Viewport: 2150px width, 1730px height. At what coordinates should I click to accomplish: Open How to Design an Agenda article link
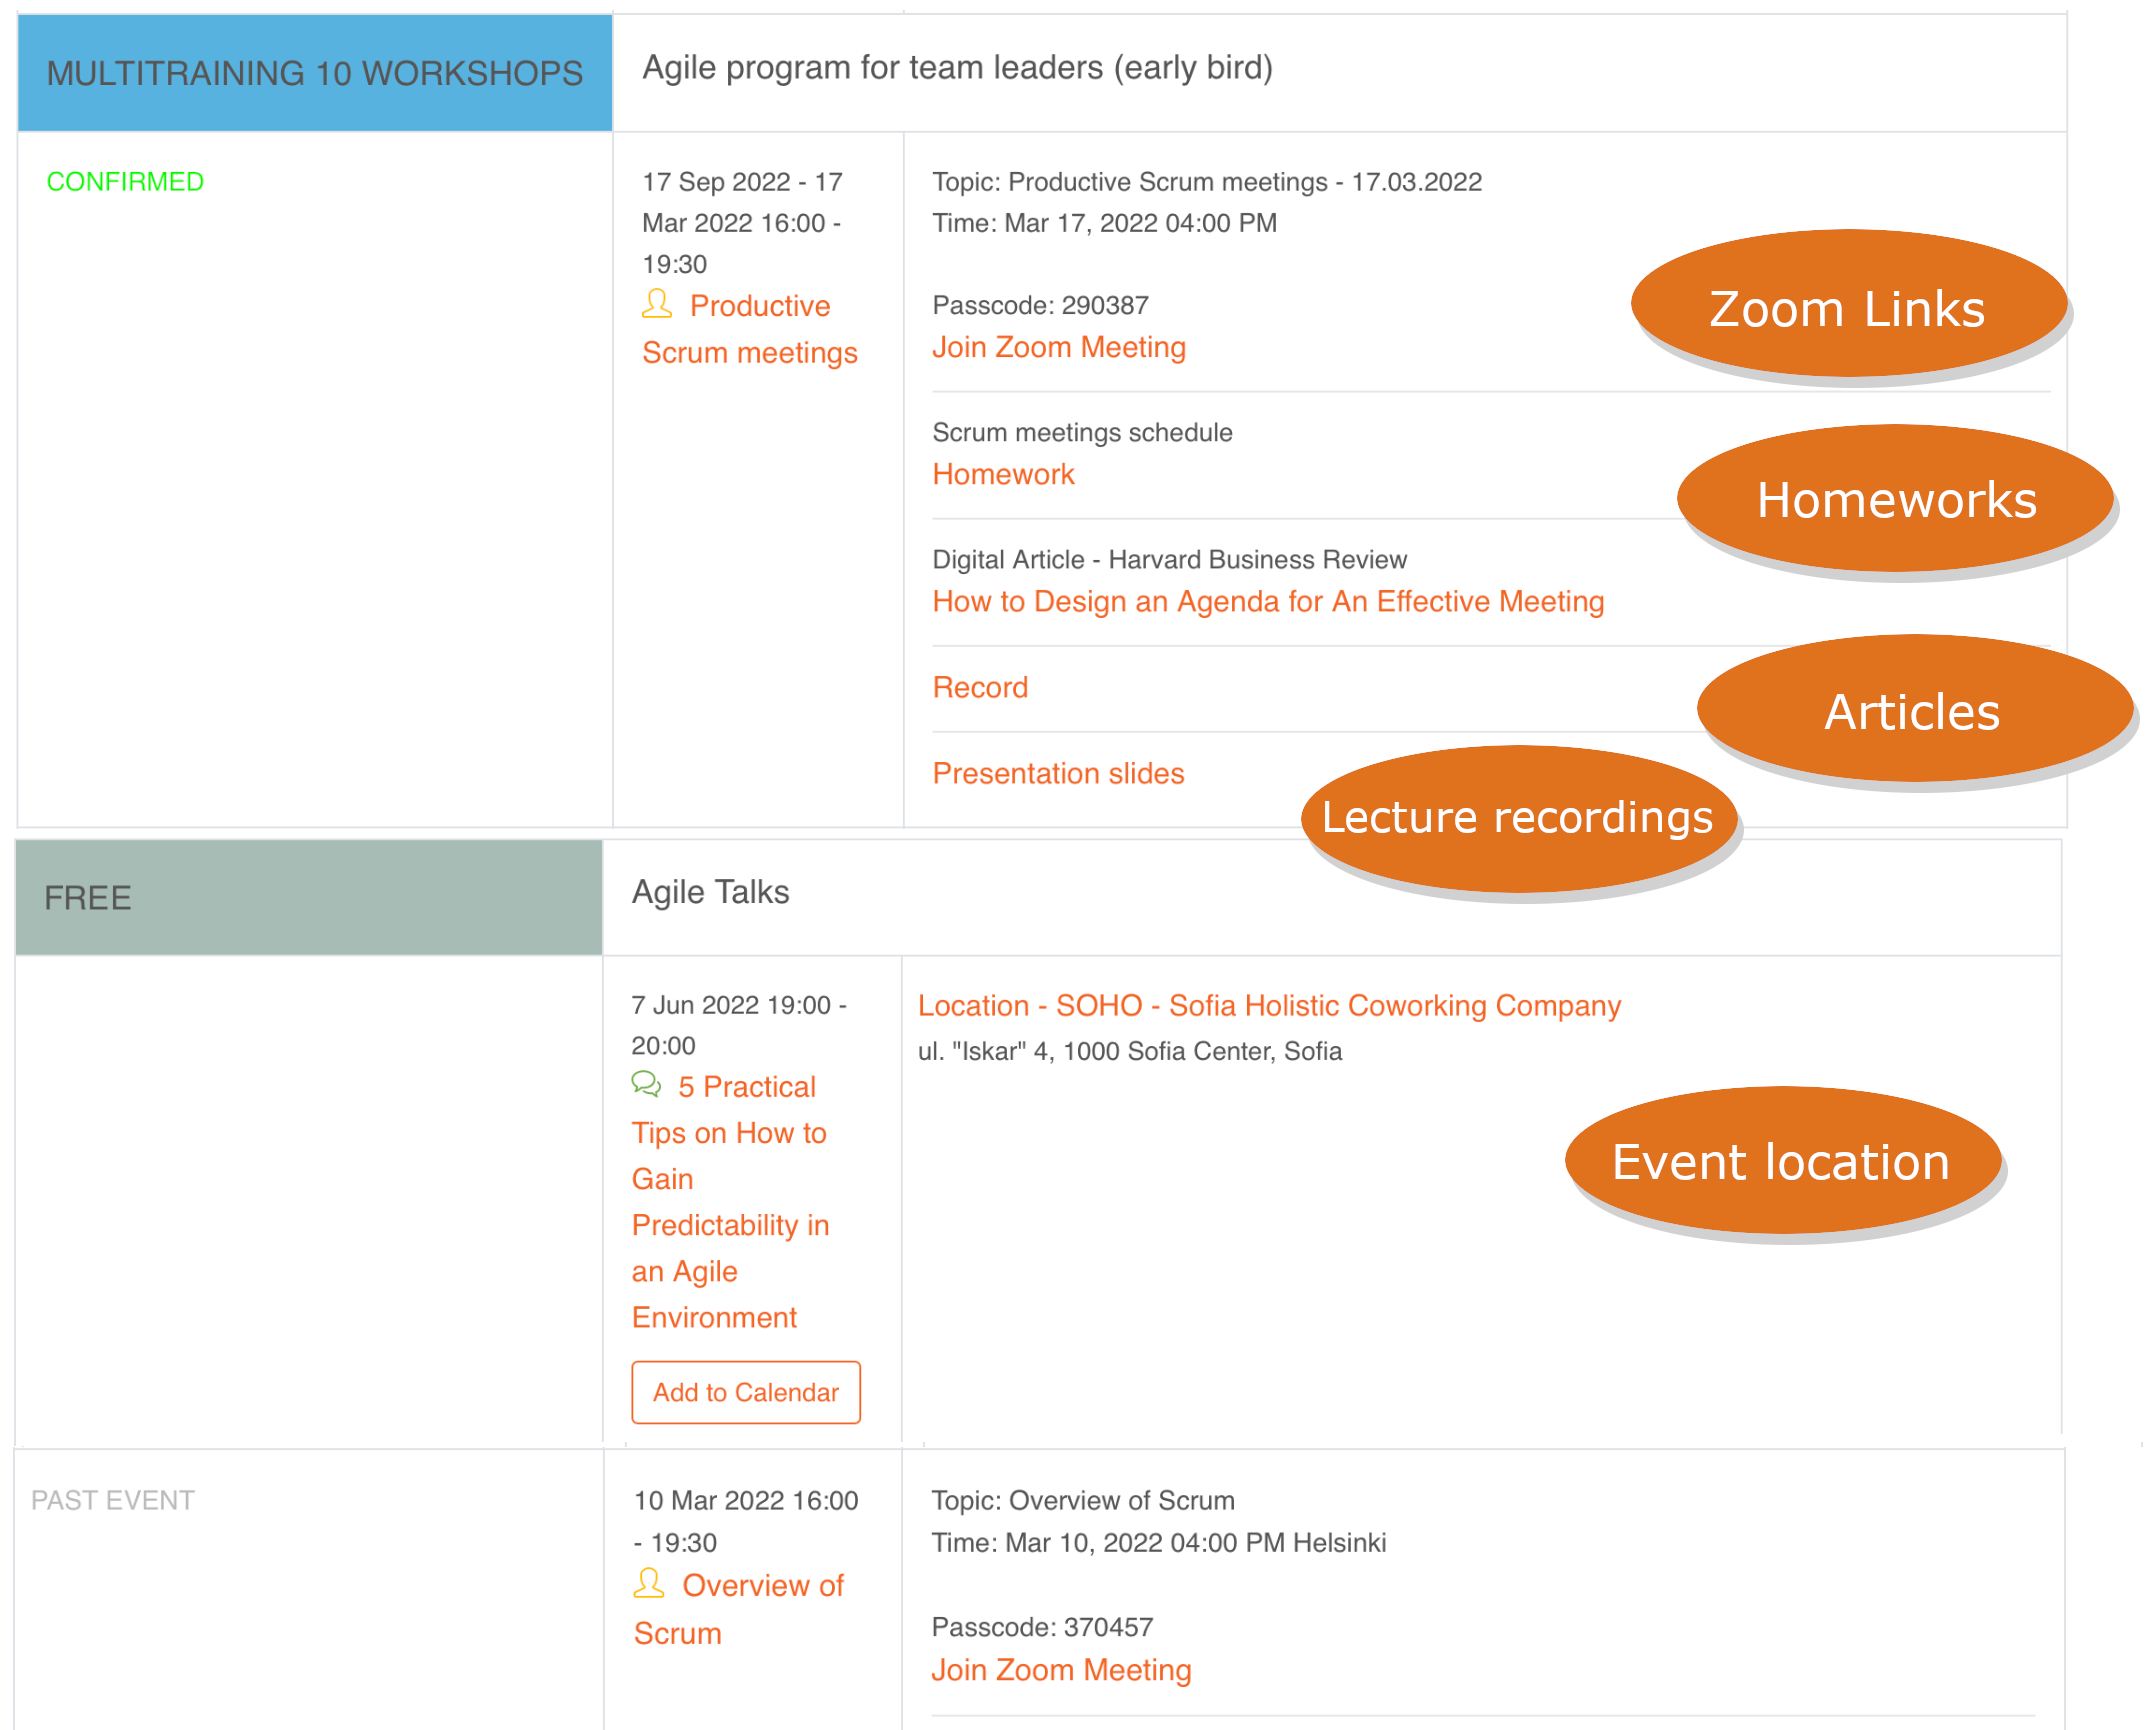pyautogui.click(x=1268, y=601)
